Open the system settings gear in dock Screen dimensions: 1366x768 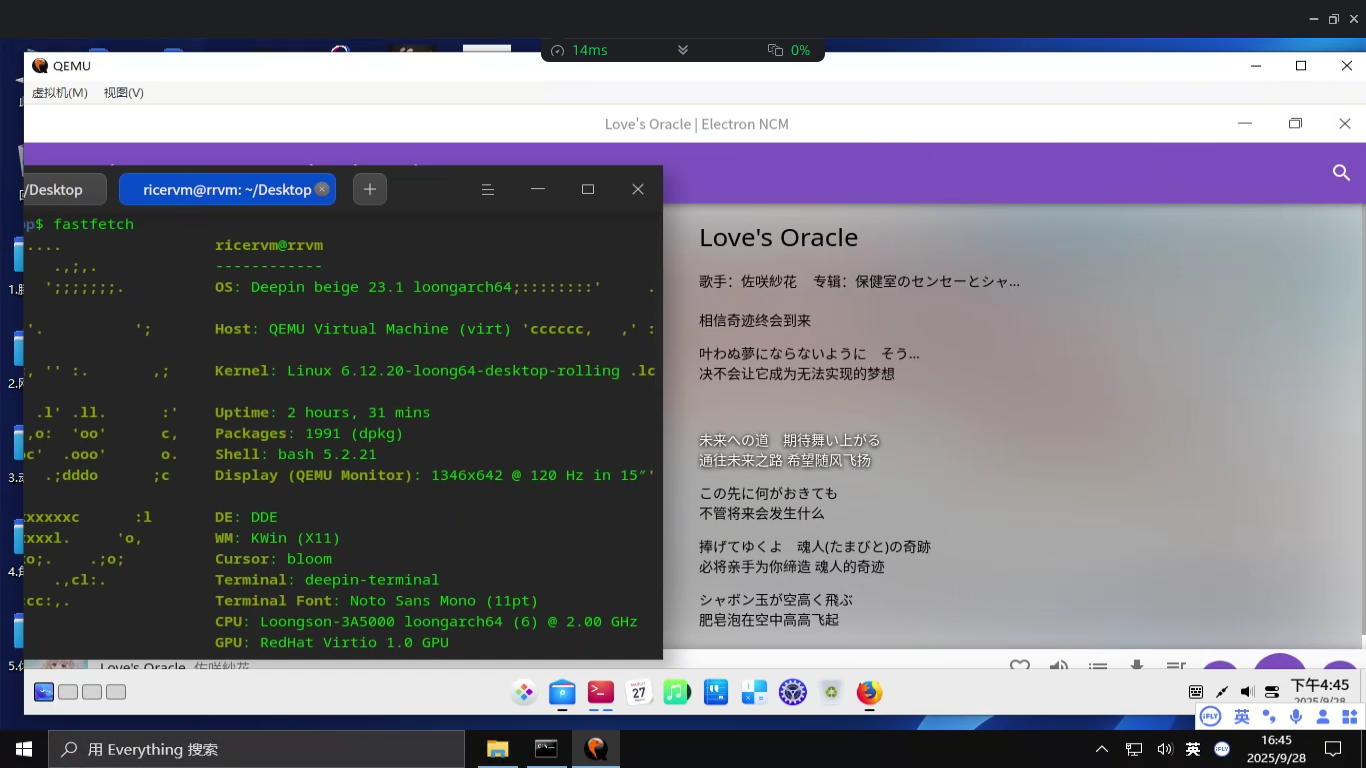click(x=793, y=692)
